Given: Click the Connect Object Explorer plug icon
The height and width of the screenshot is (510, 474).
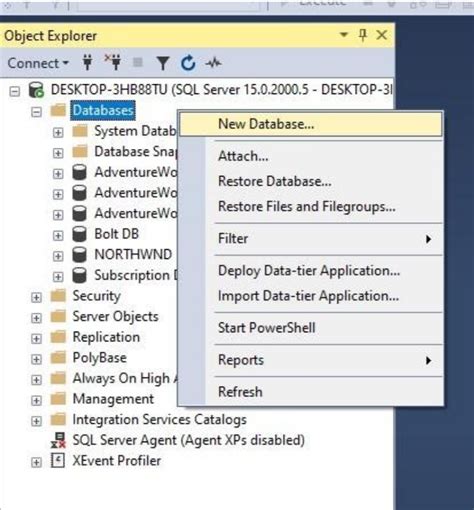Looking at the screenshot, I should 87,62.
